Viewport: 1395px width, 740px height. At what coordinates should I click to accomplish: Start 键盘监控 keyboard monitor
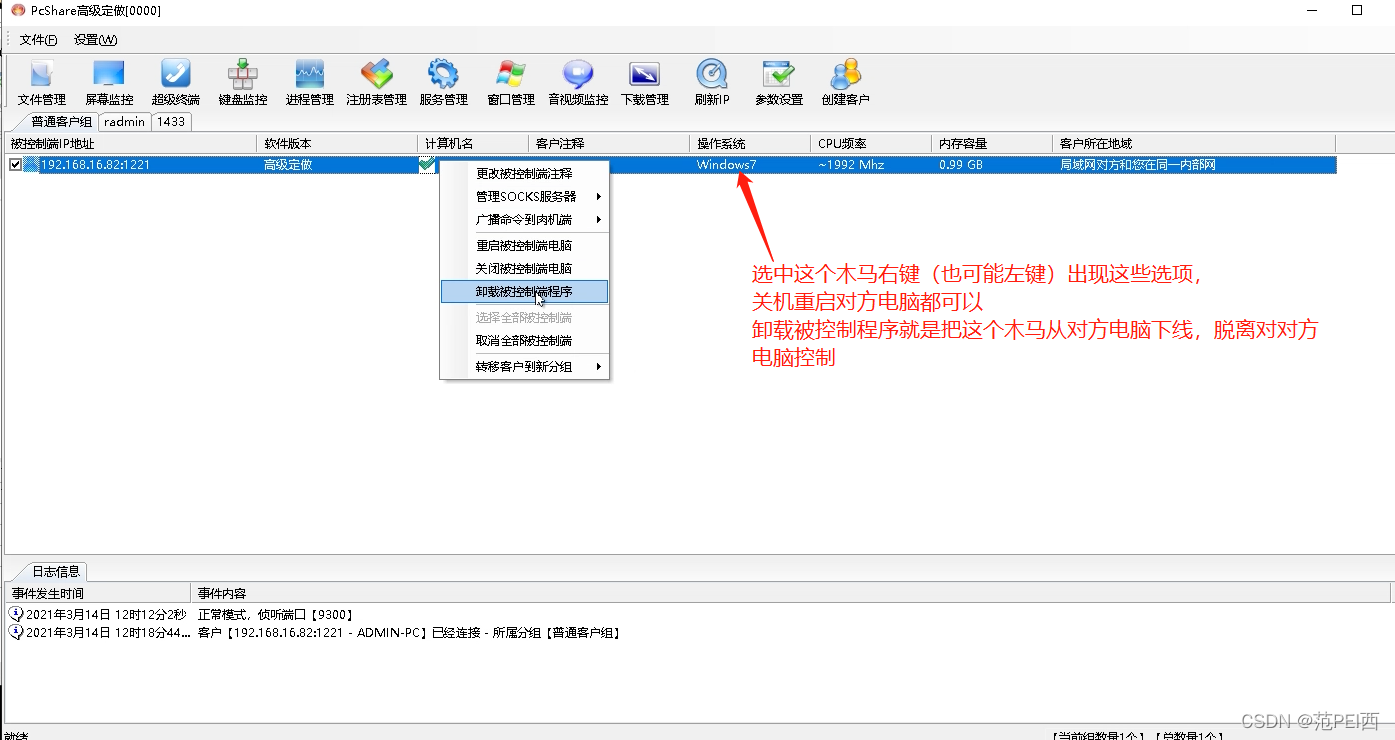(243, 82)
